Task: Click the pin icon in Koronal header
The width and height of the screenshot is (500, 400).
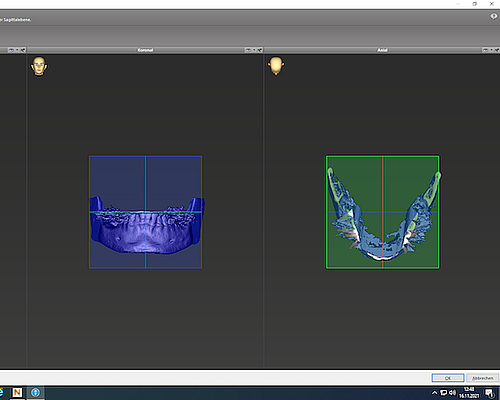Action: (x=260, y=50)
